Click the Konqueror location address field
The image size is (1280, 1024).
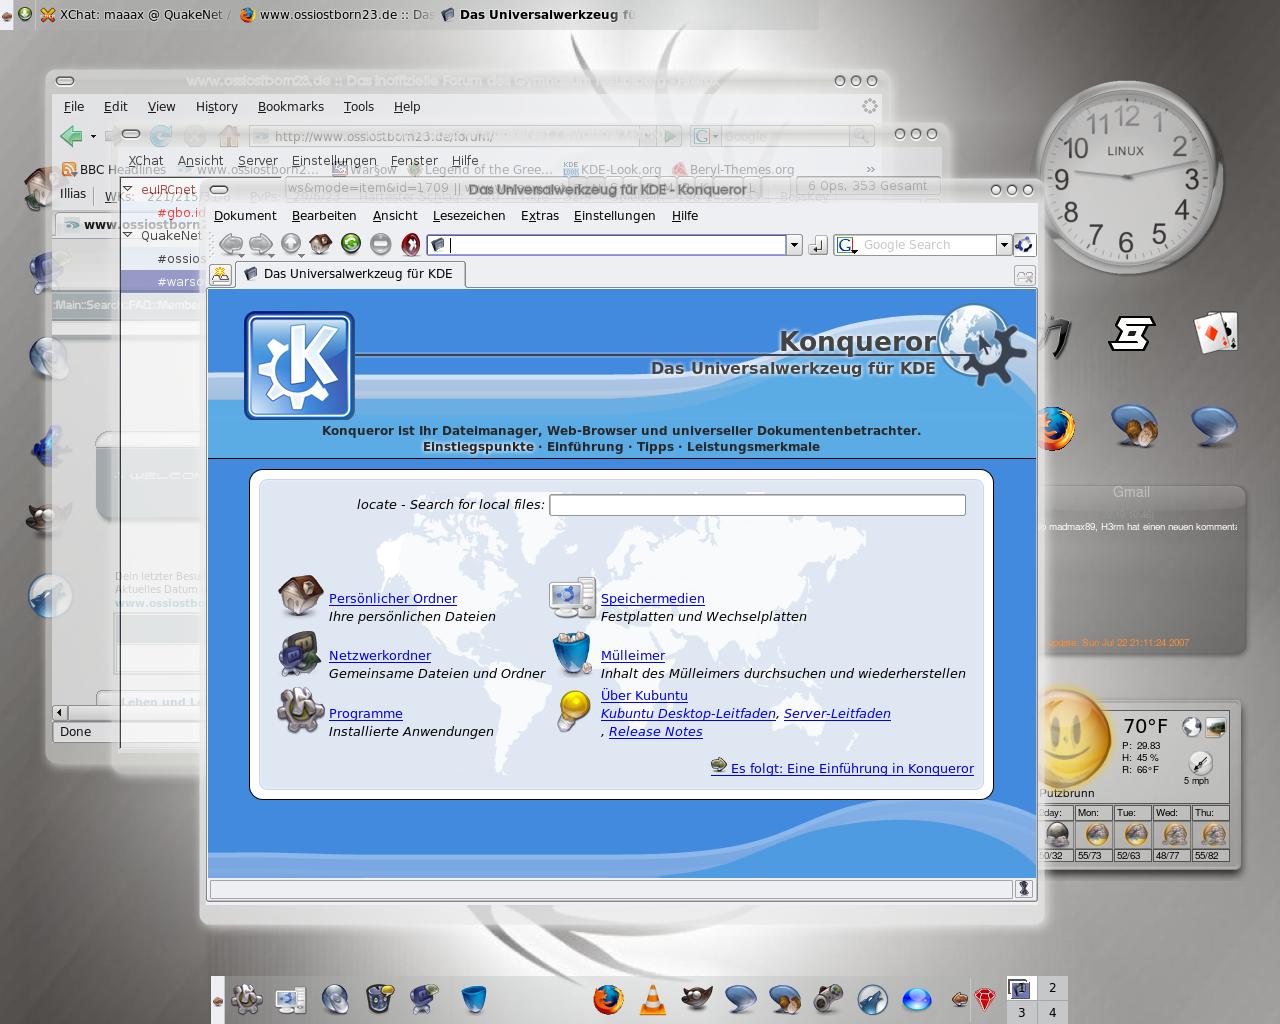tap(607, 245)
